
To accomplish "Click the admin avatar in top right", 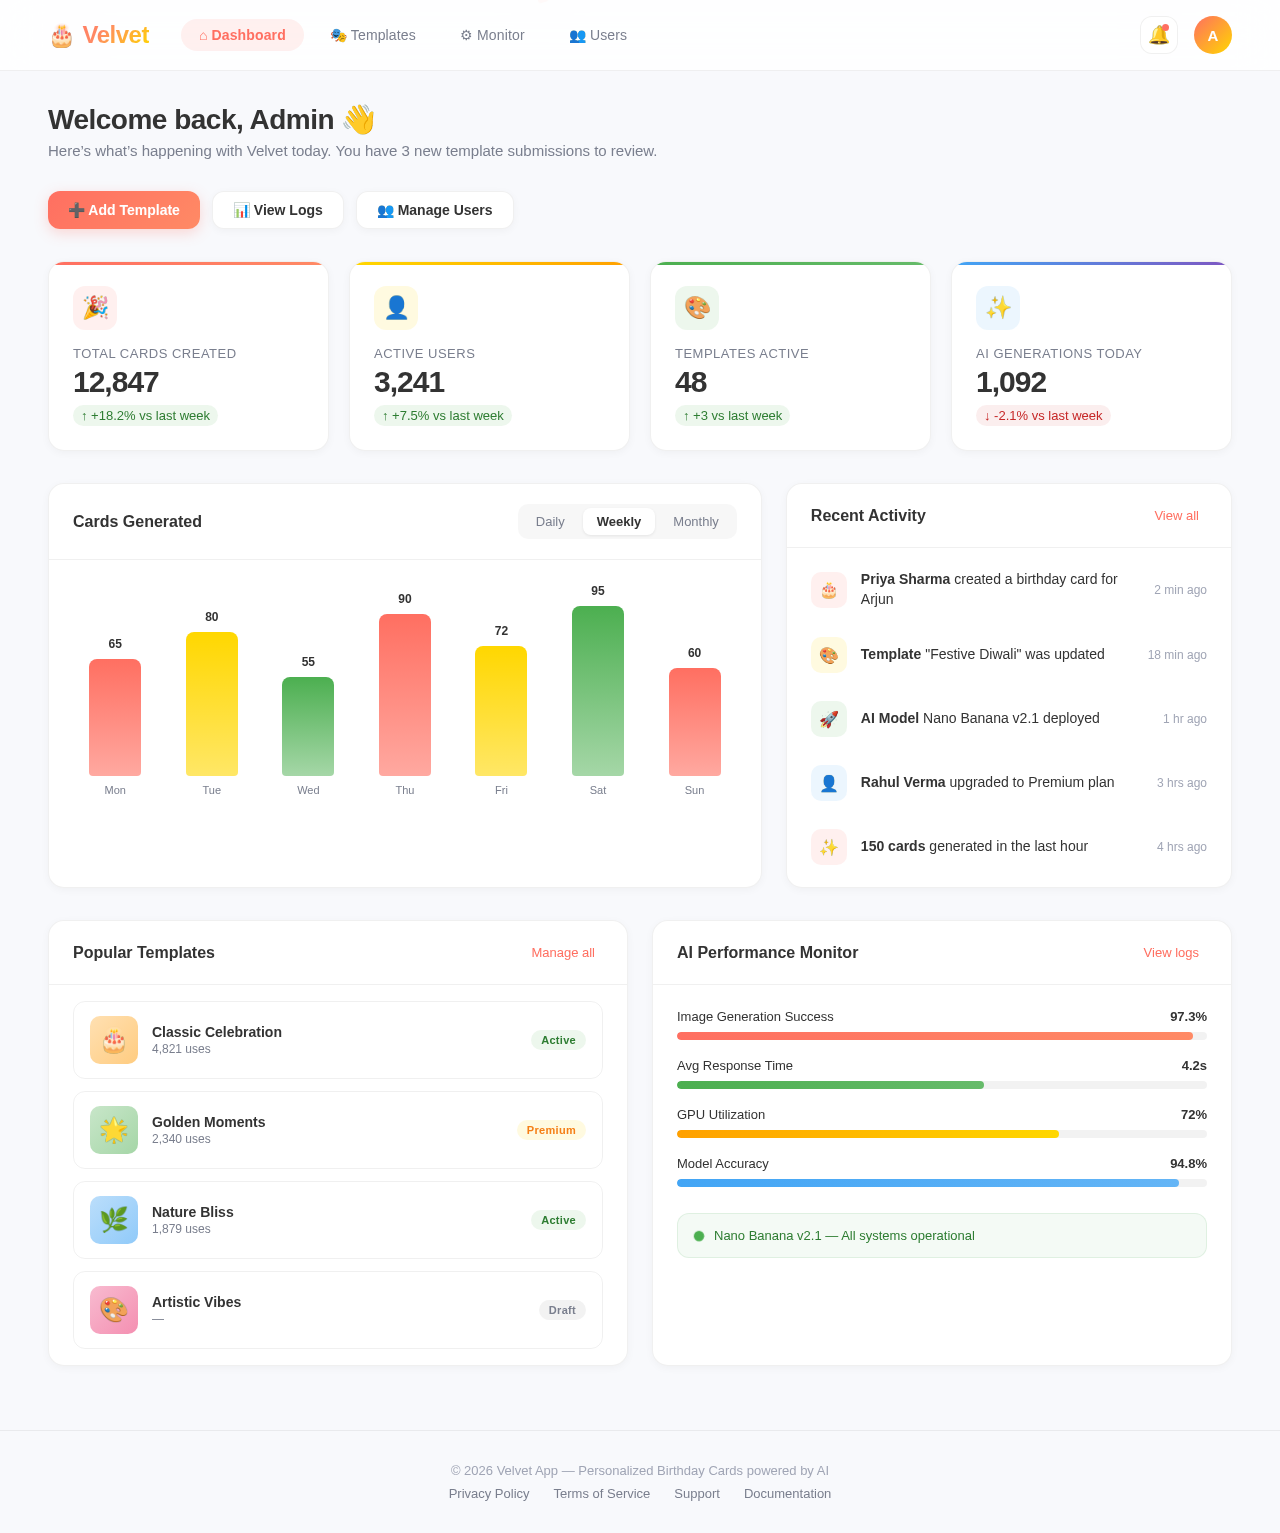I will pyautogui.click(x=1212, y=34).
